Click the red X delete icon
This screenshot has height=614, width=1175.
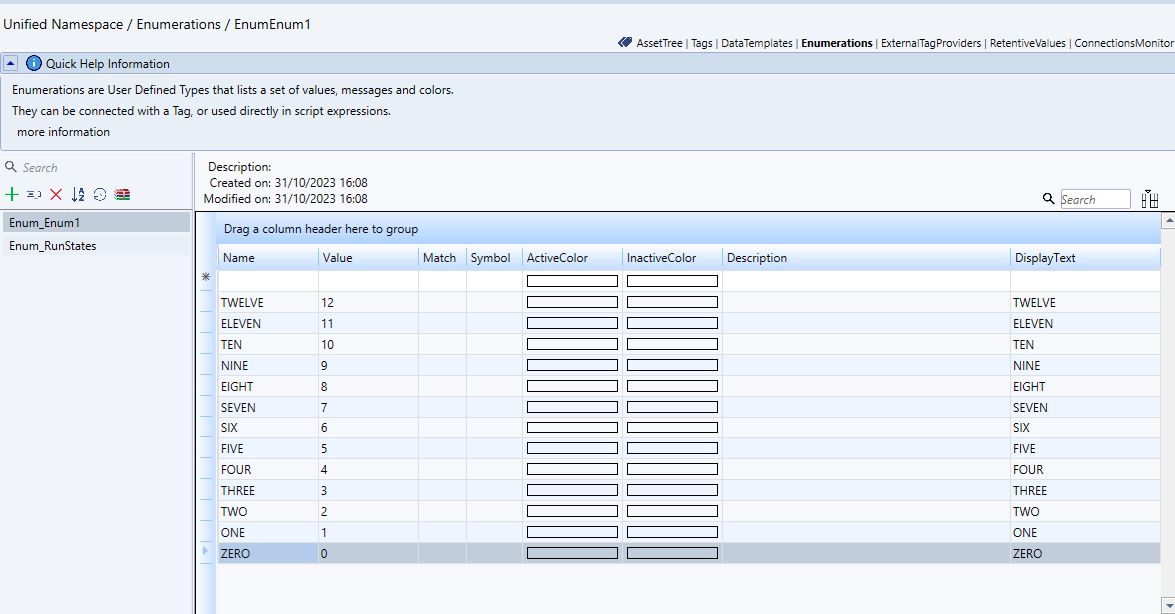[x=56, y=194]
